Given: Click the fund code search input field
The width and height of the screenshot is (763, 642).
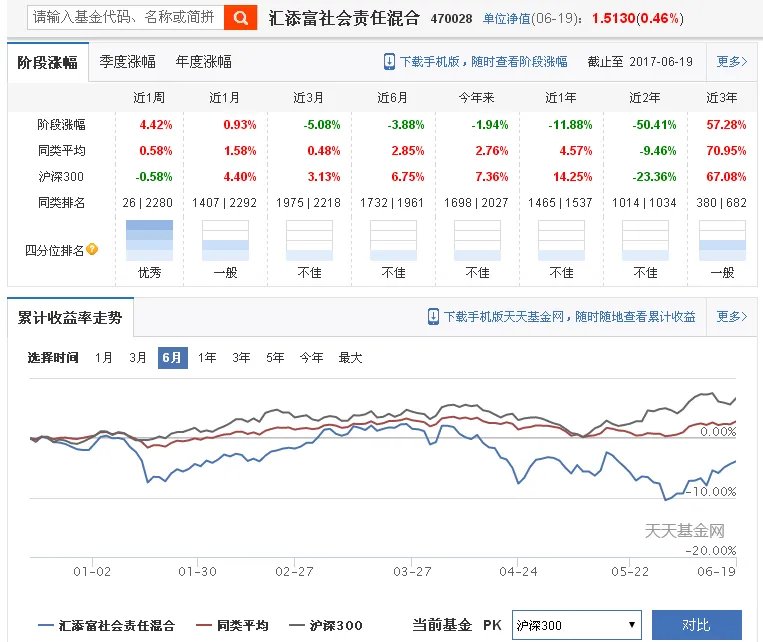Looking at the screenshot, I should click(x=126, y=18).
